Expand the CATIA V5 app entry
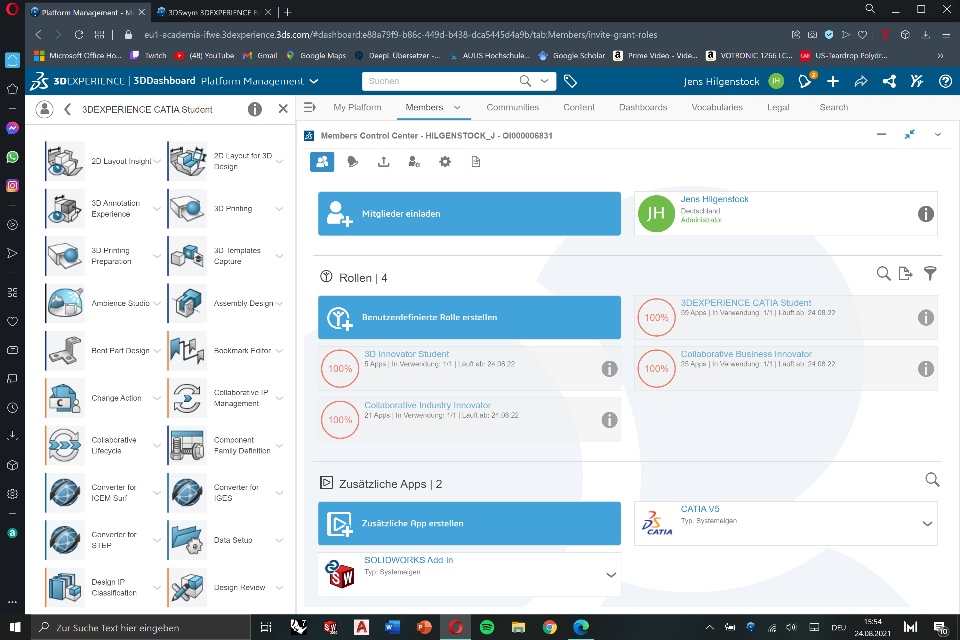The image size is (960, 640). click(928, 524)
